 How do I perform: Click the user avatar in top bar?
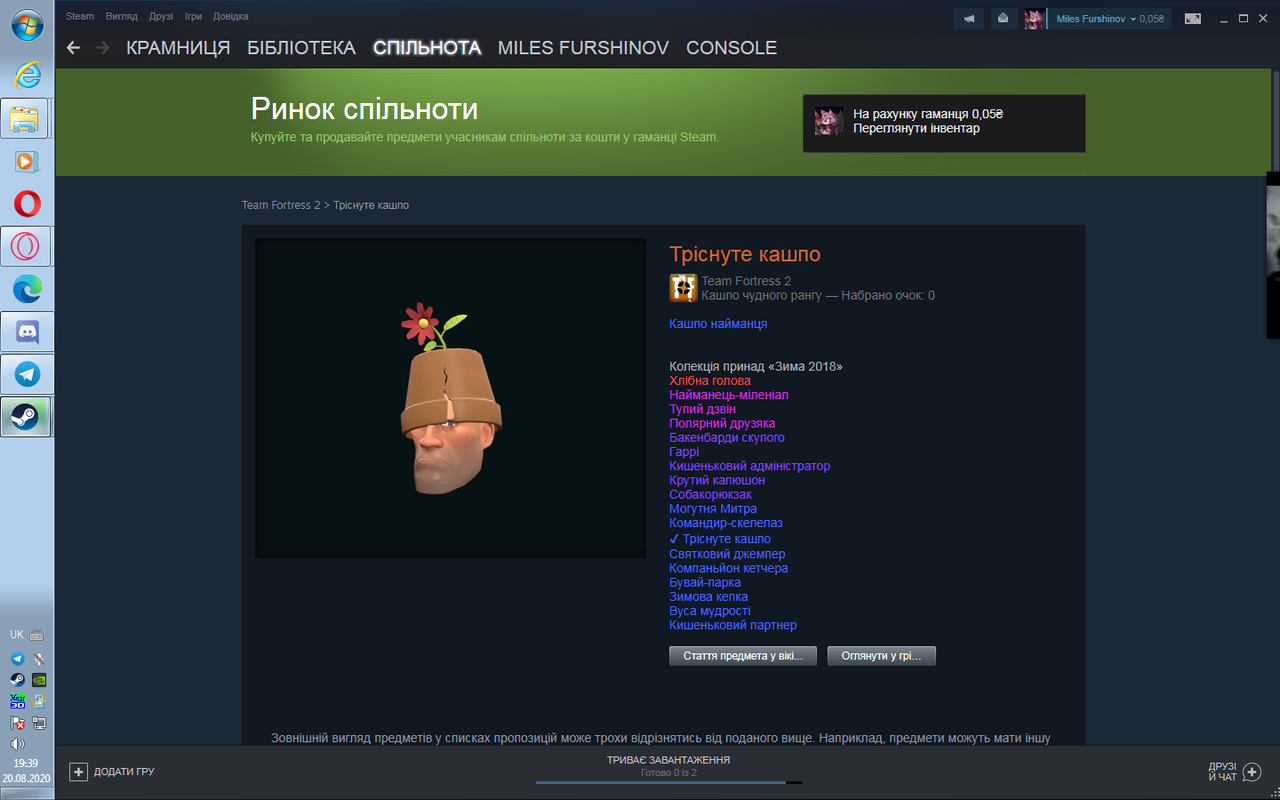click(x=1034, y=18)
